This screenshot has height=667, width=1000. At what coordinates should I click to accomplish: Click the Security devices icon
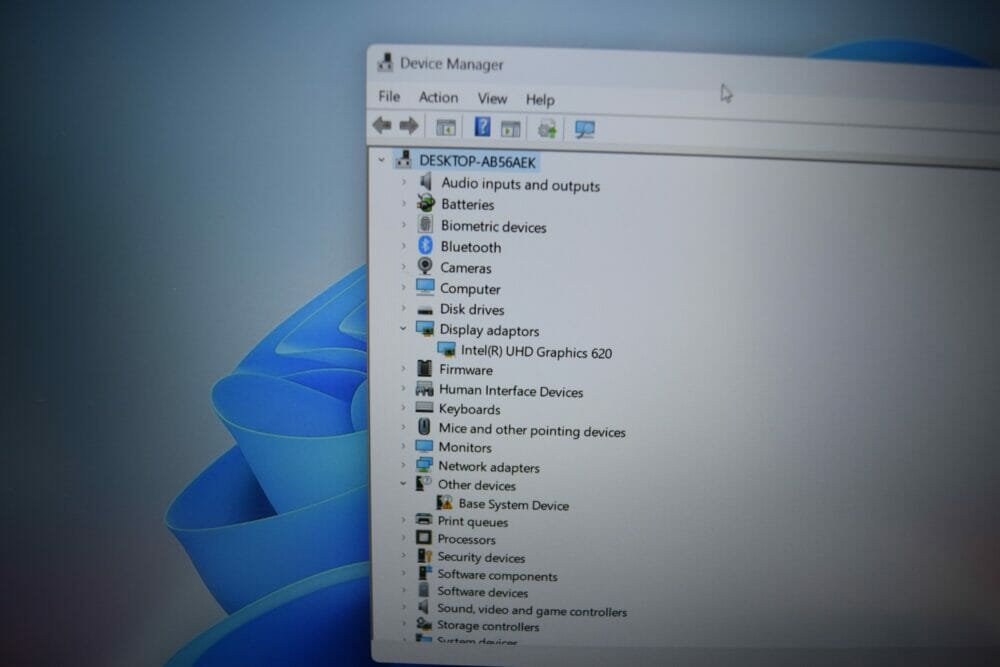pyautogui.click(x=423, y=555)
